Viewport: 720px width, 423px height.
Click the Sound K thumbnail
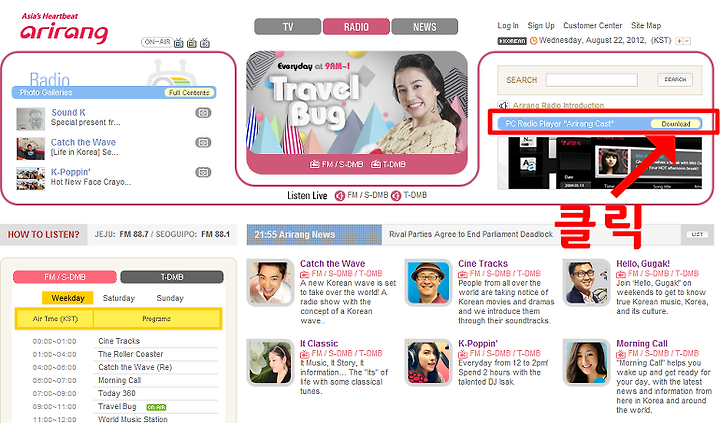[x=30, y=119]
